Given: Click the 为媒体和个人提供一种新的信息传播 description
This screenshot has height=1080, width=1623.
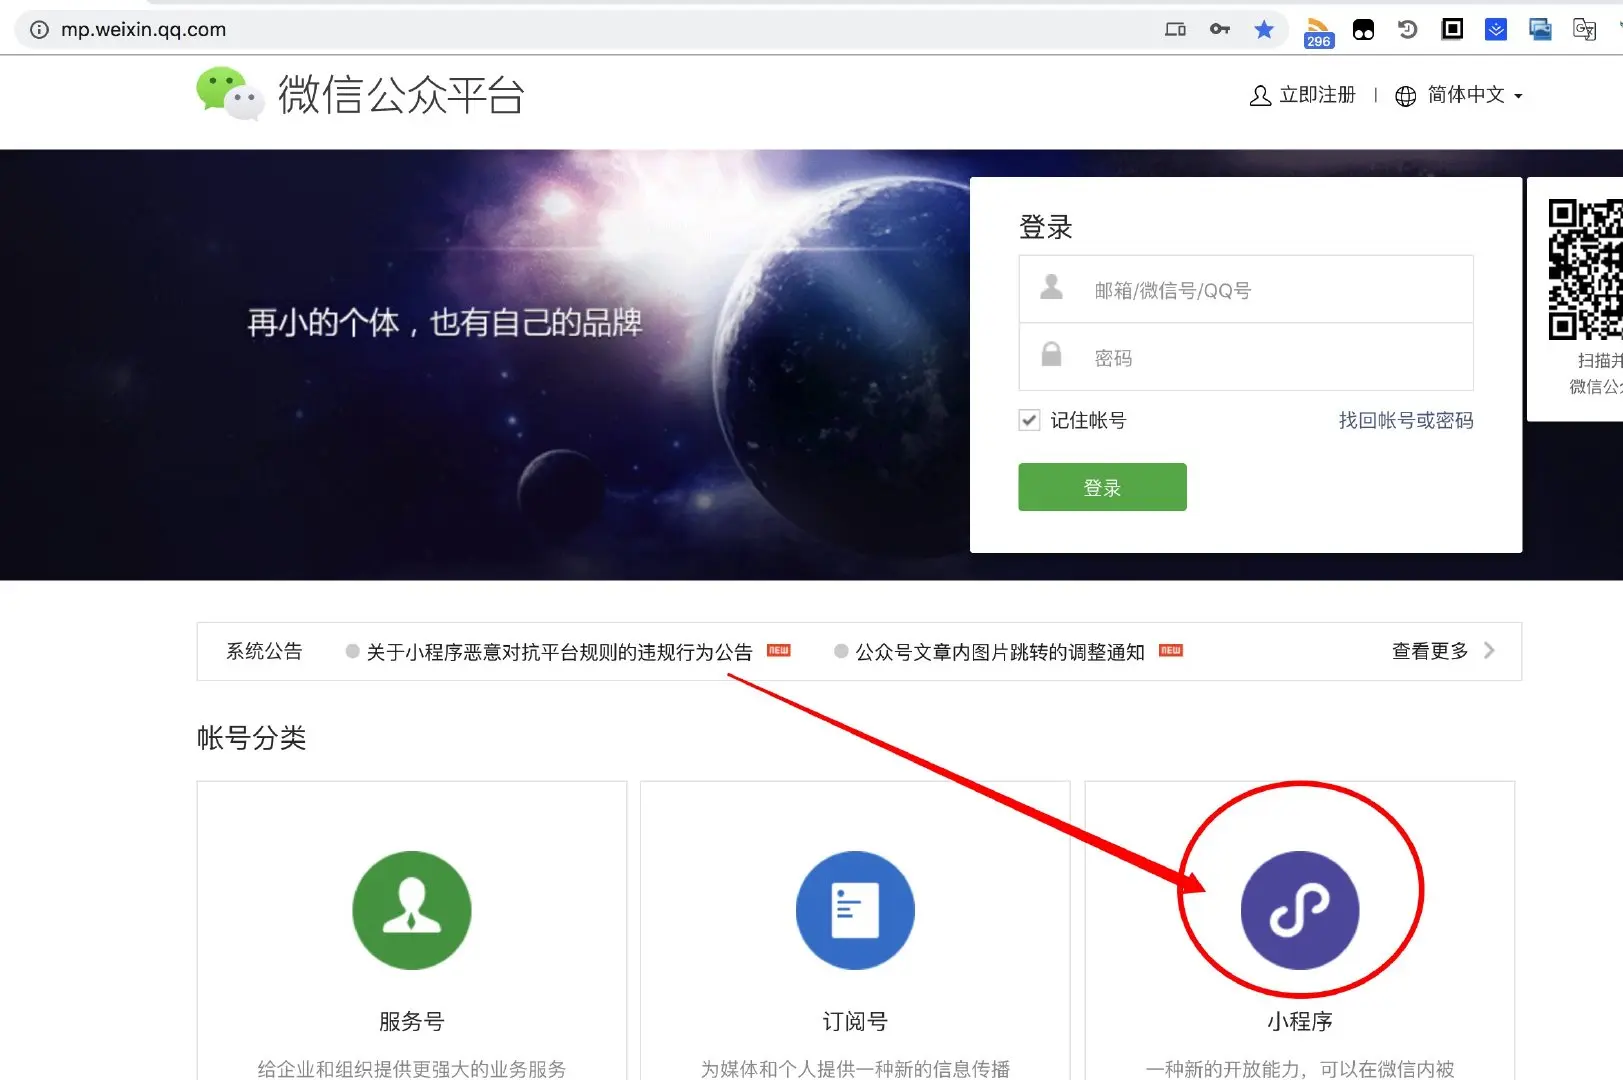Looking at the screenshot, I should (x=855, y=1068).
